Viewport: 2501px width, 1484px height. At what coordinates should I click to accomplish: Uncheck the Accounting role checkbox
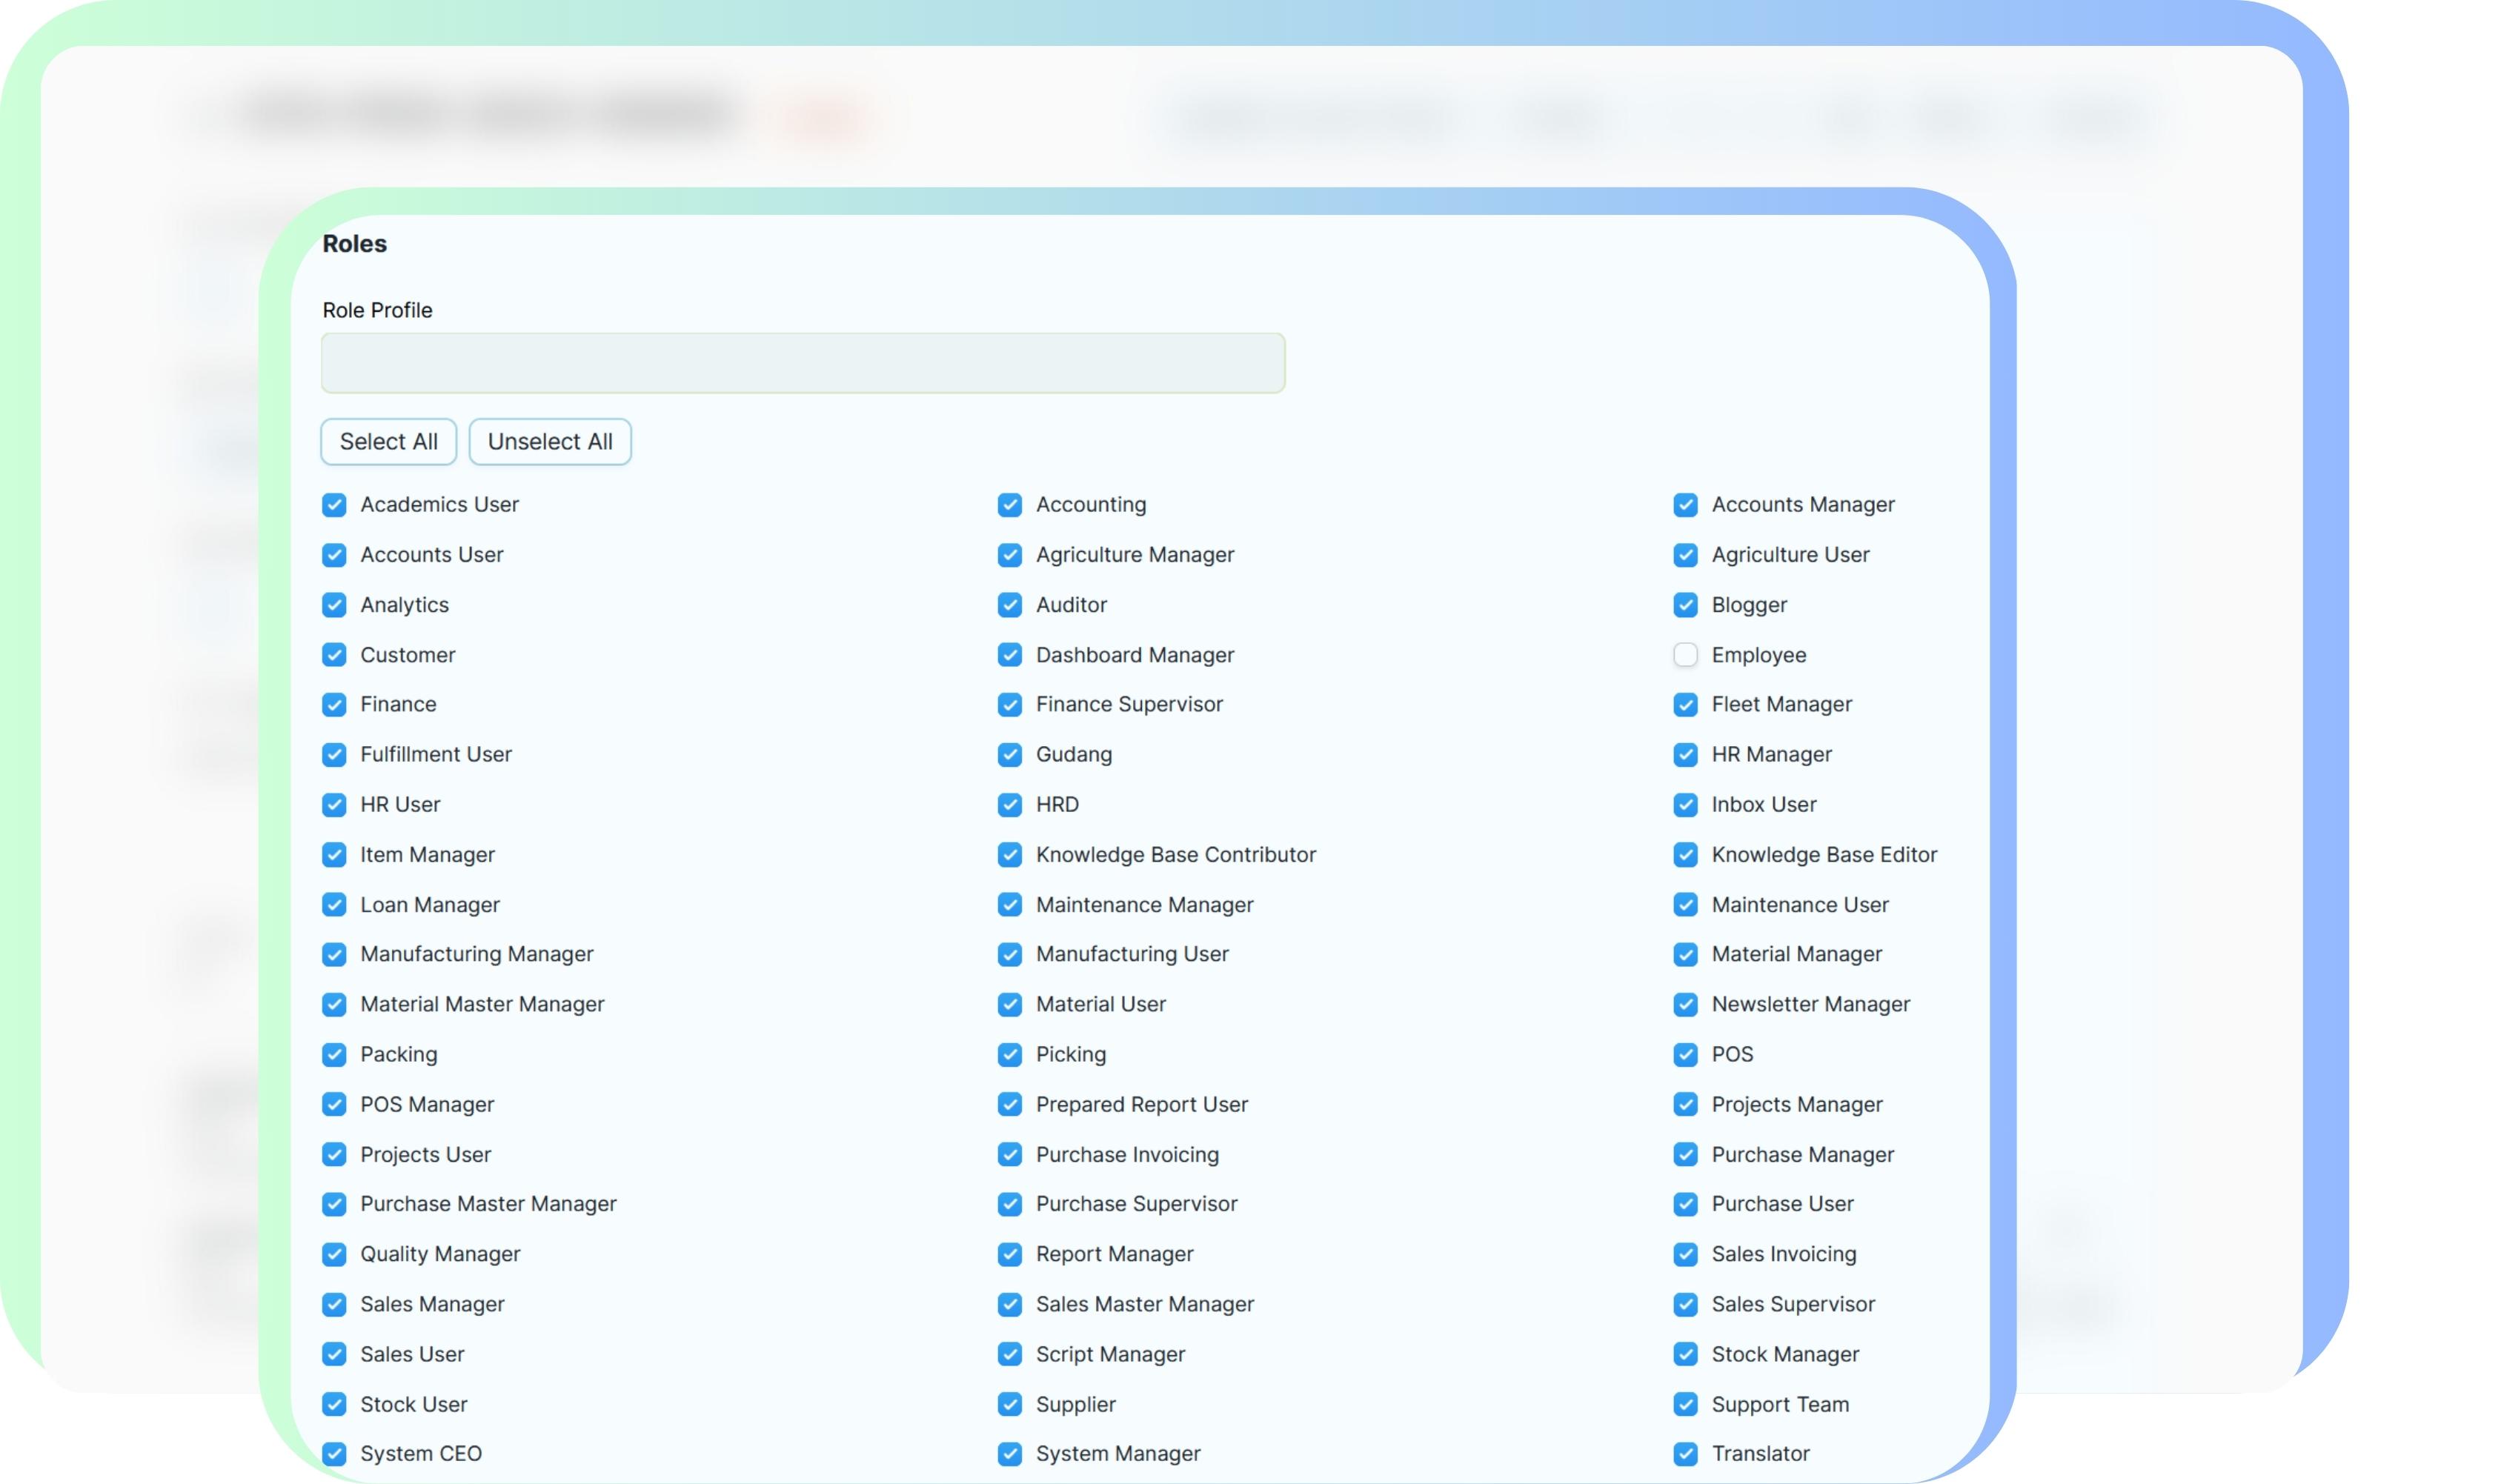1009,505
